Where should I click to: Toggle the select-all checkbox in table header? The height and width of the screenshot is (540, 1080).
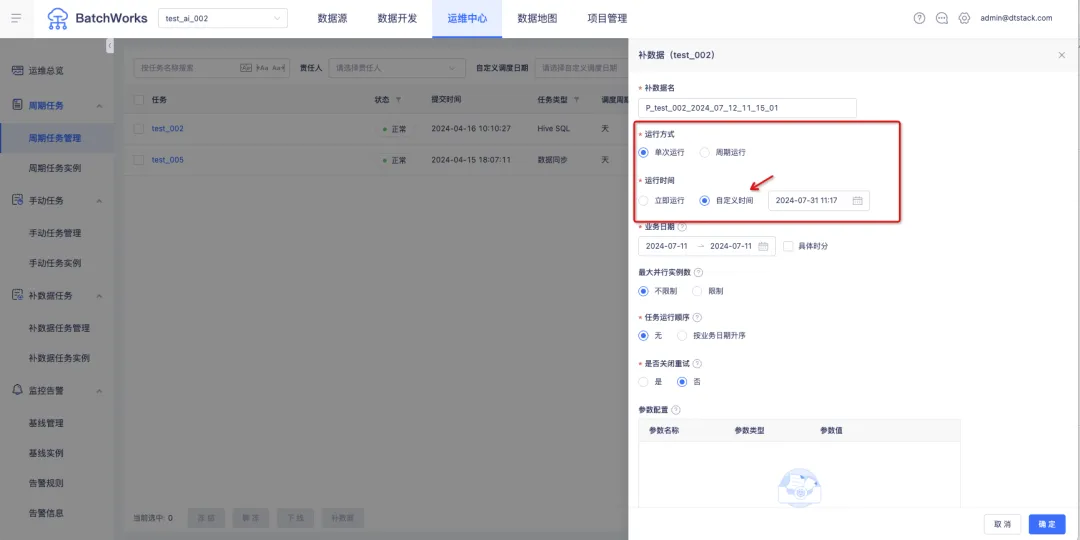pyautogui.click(x=138, y=100)
